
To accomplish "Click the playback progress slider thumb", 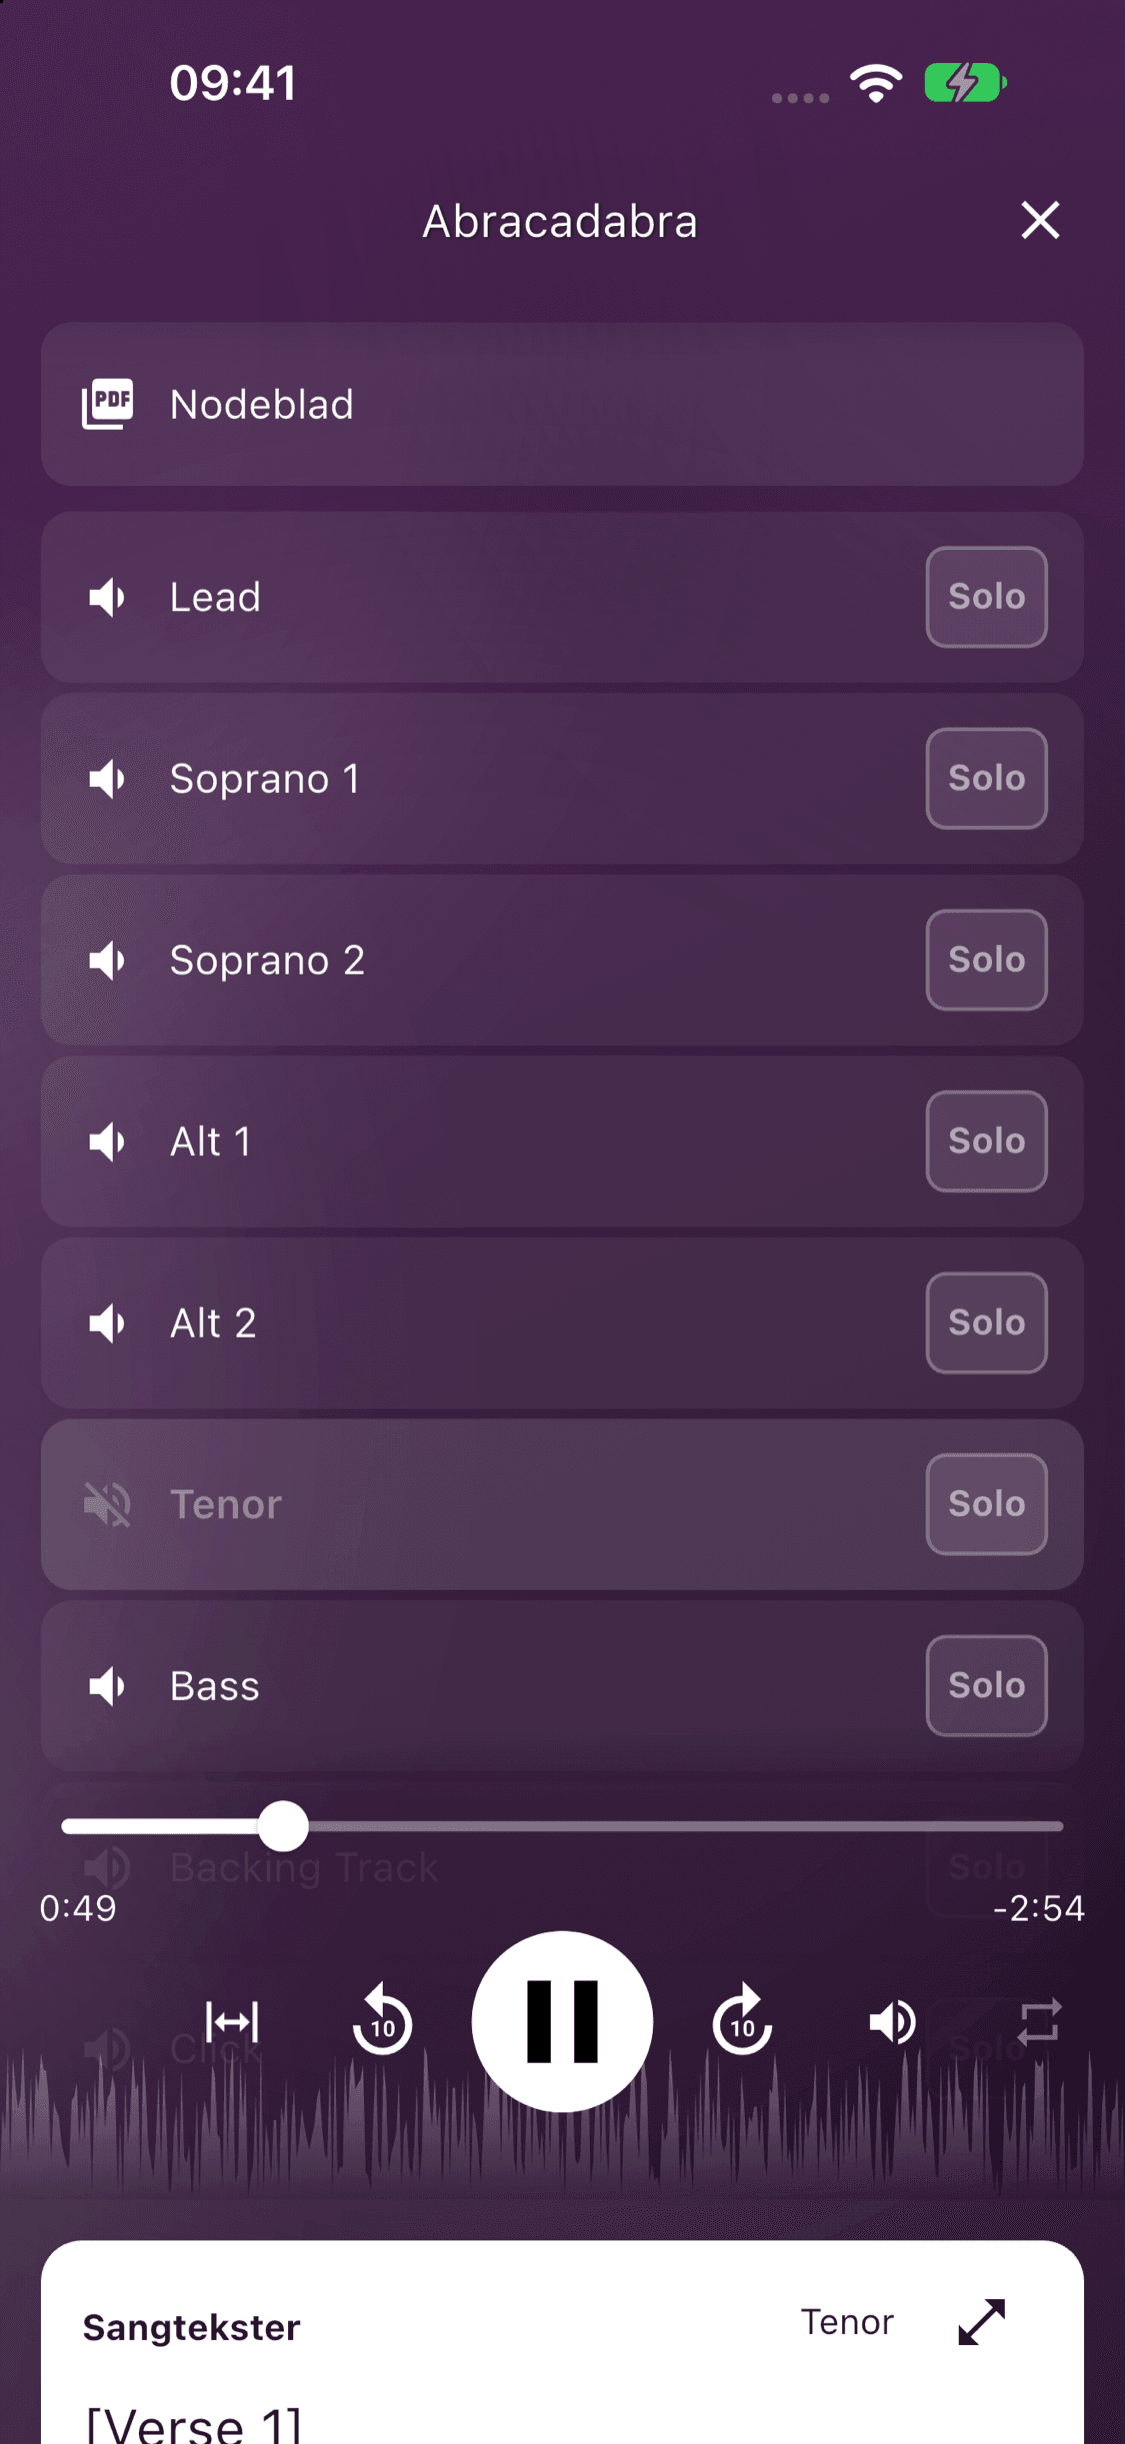I will 283,1826.
